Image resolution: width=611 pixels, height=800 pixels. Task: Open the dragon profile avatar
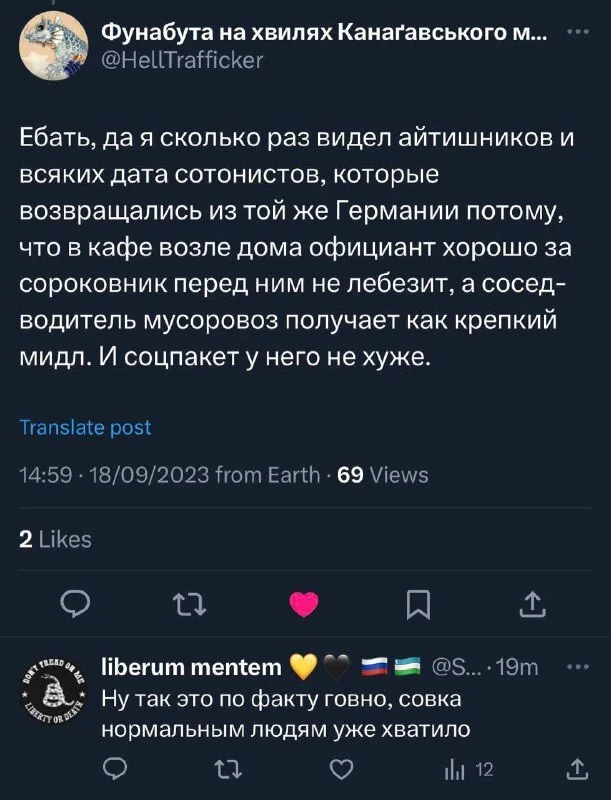coord(54,45)
